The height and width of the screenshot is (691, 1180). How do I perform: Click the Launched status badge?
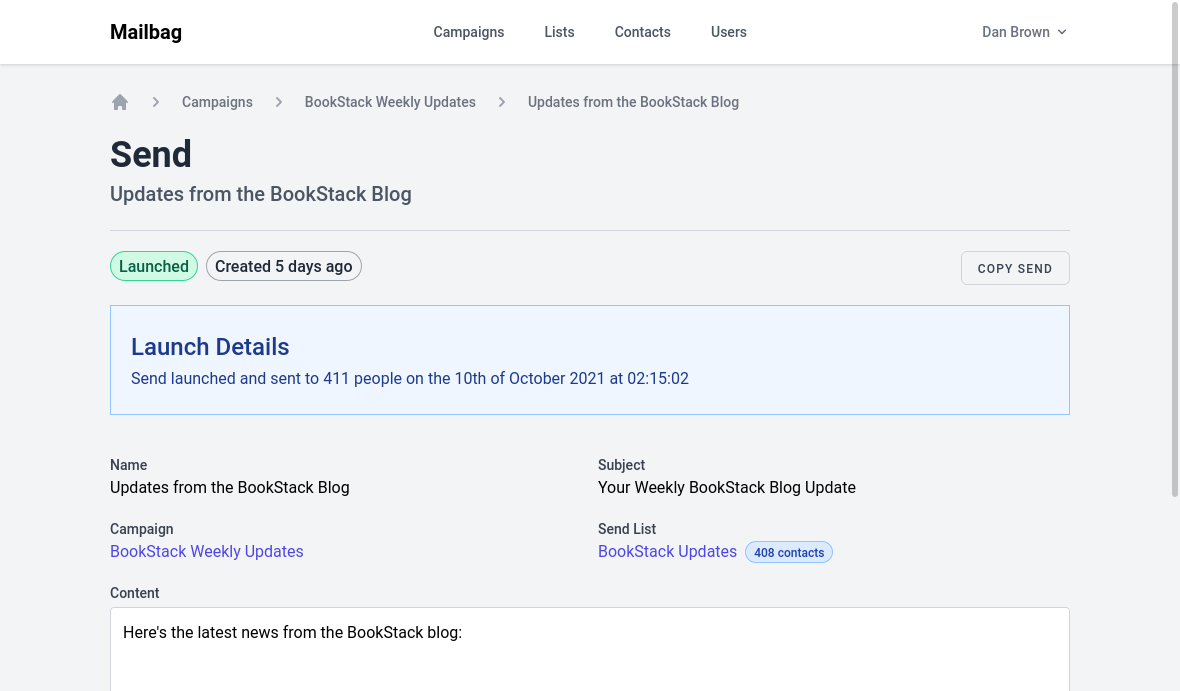(154, 266)
